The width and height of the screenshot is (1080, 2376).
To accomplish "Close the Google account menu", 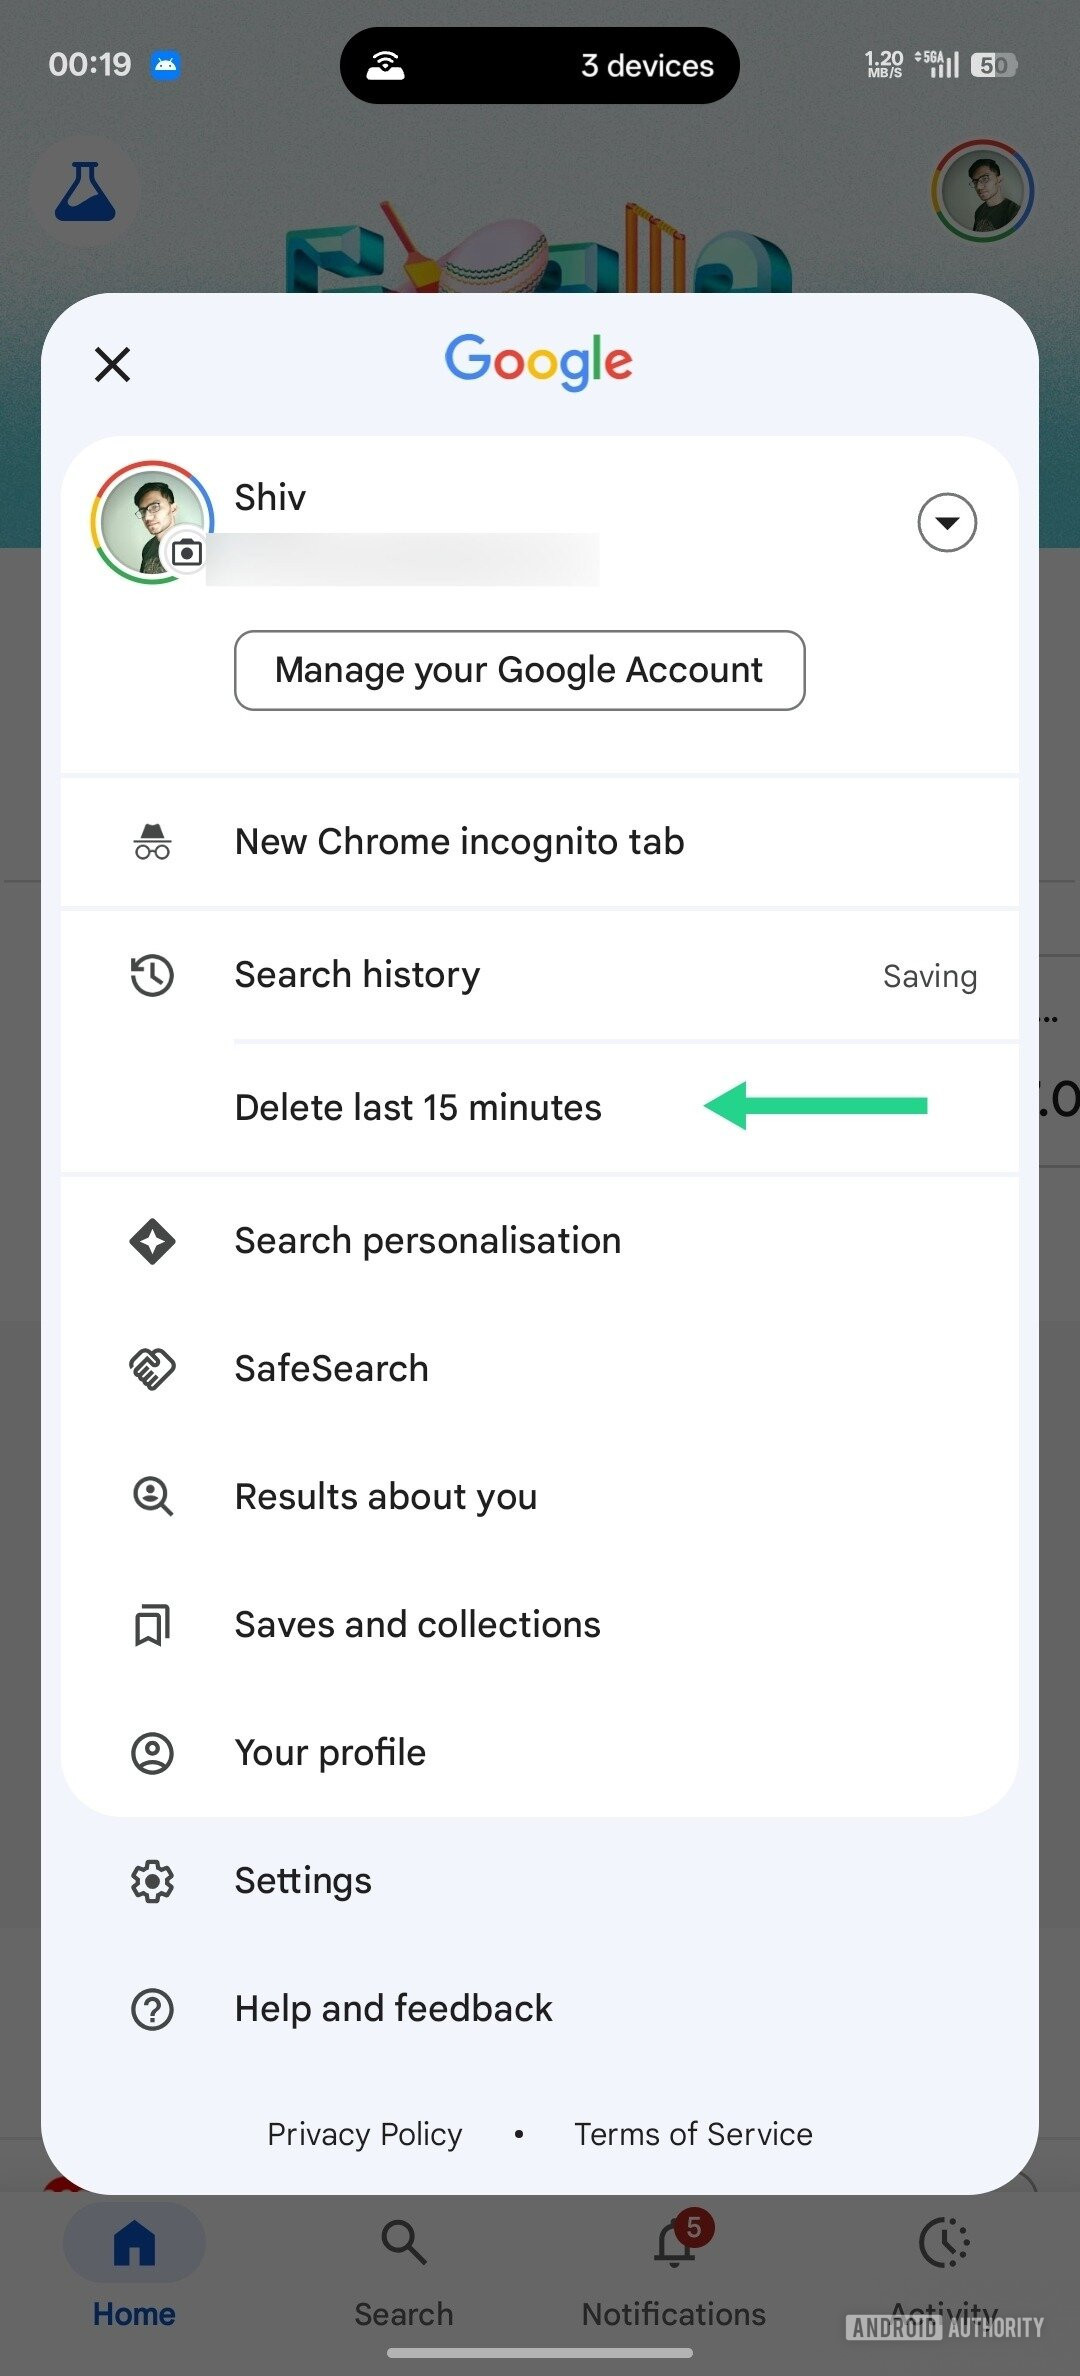I will coord(112,364).
